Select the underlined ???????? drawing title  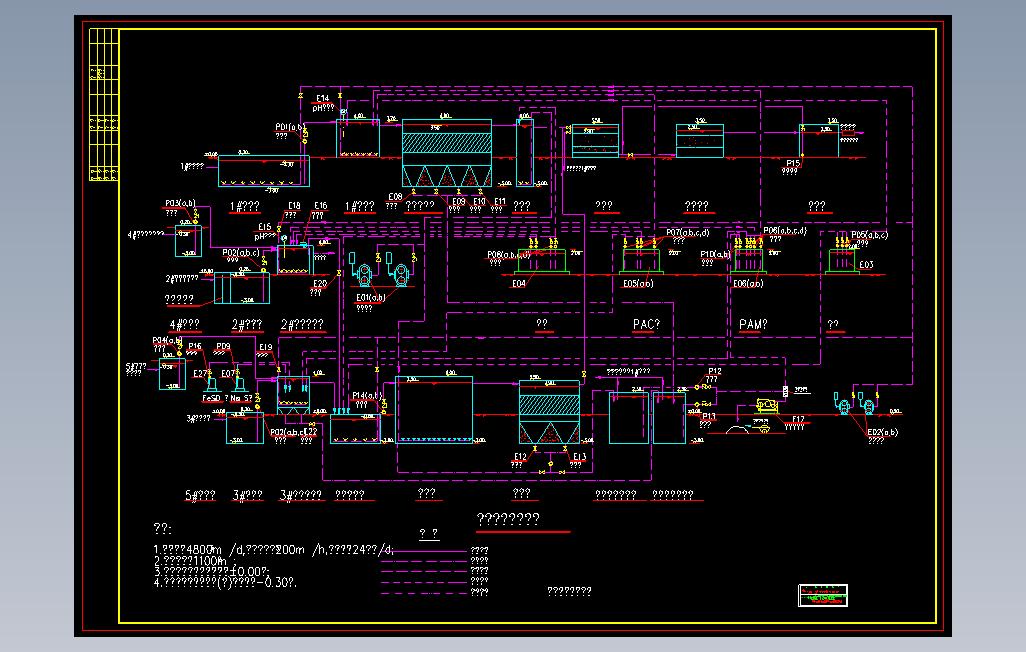(508, 519)
